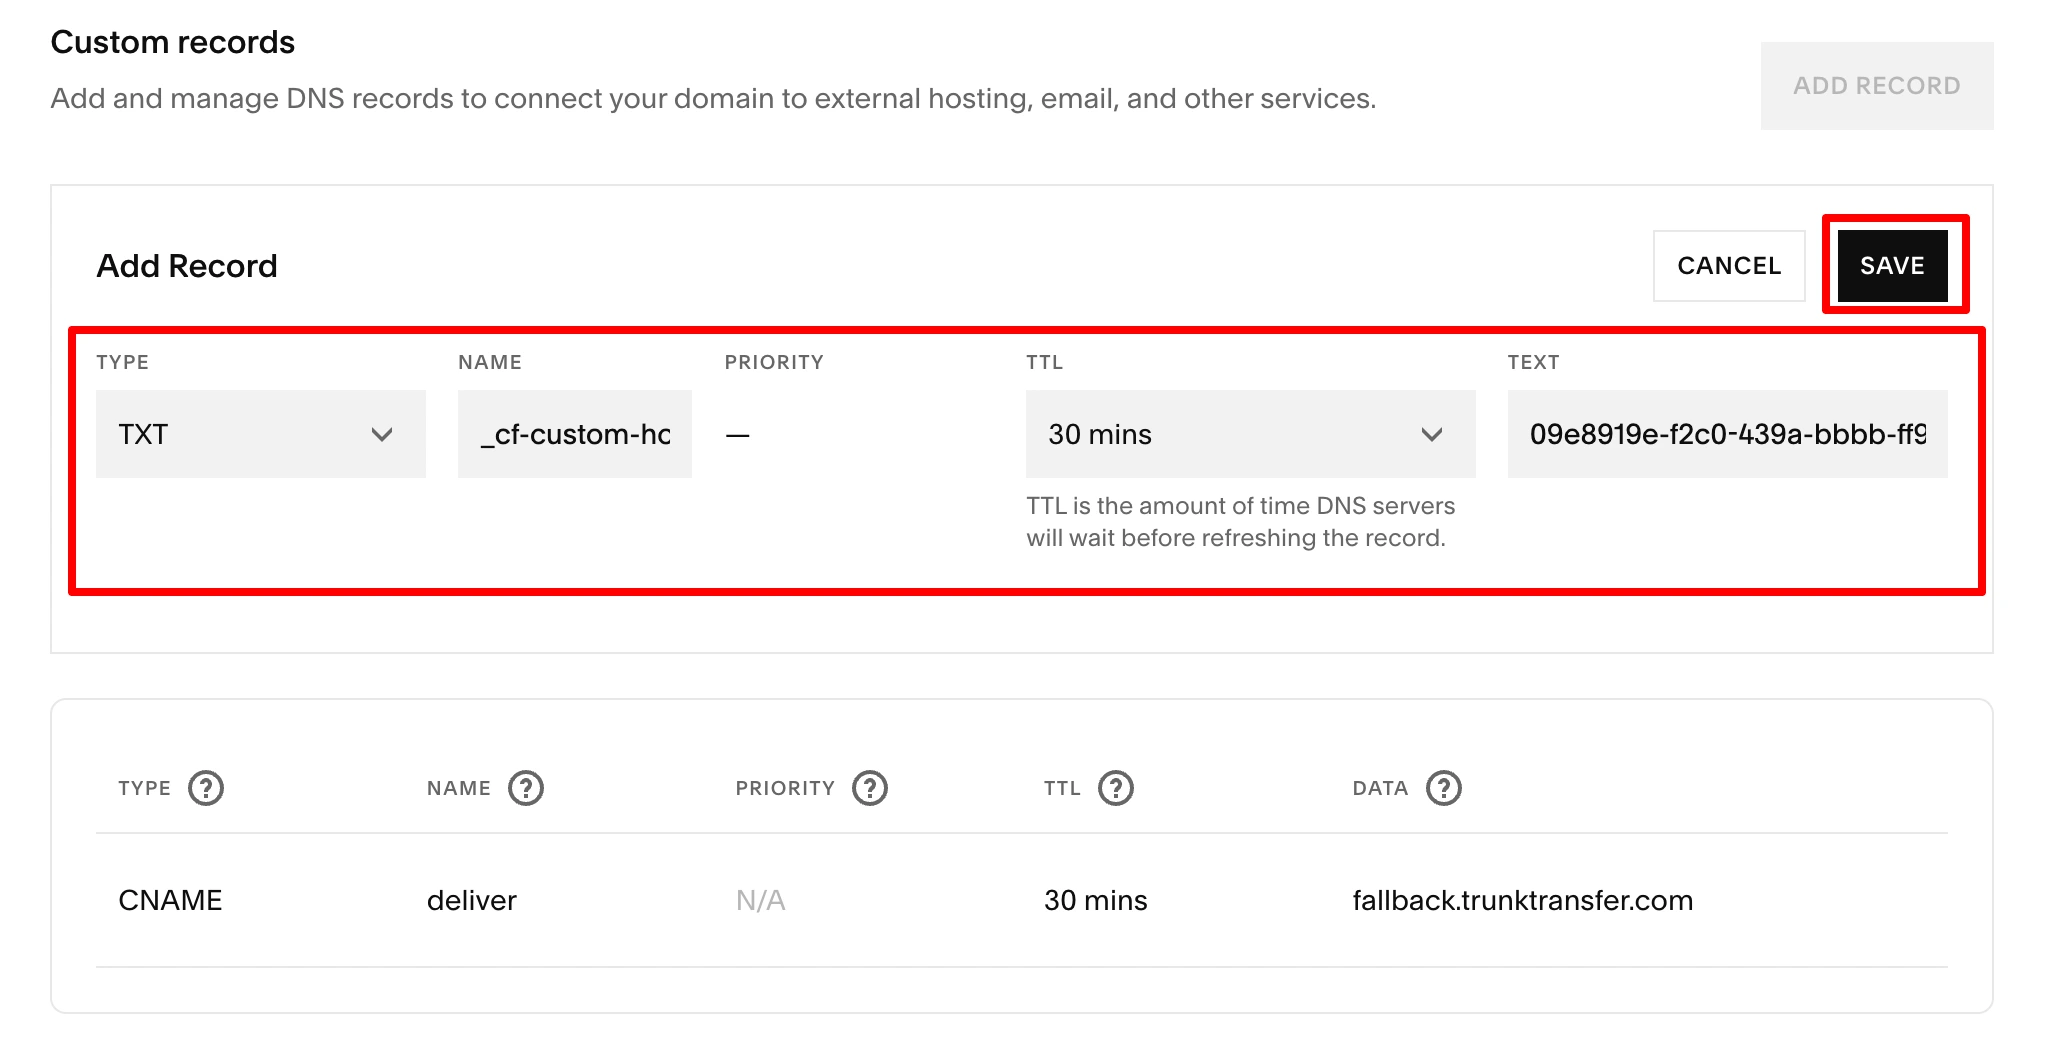2062x1058 pixels.
Task: Click the 30 mins TTL in CNAME row
Action: [x=1096, y=900]
